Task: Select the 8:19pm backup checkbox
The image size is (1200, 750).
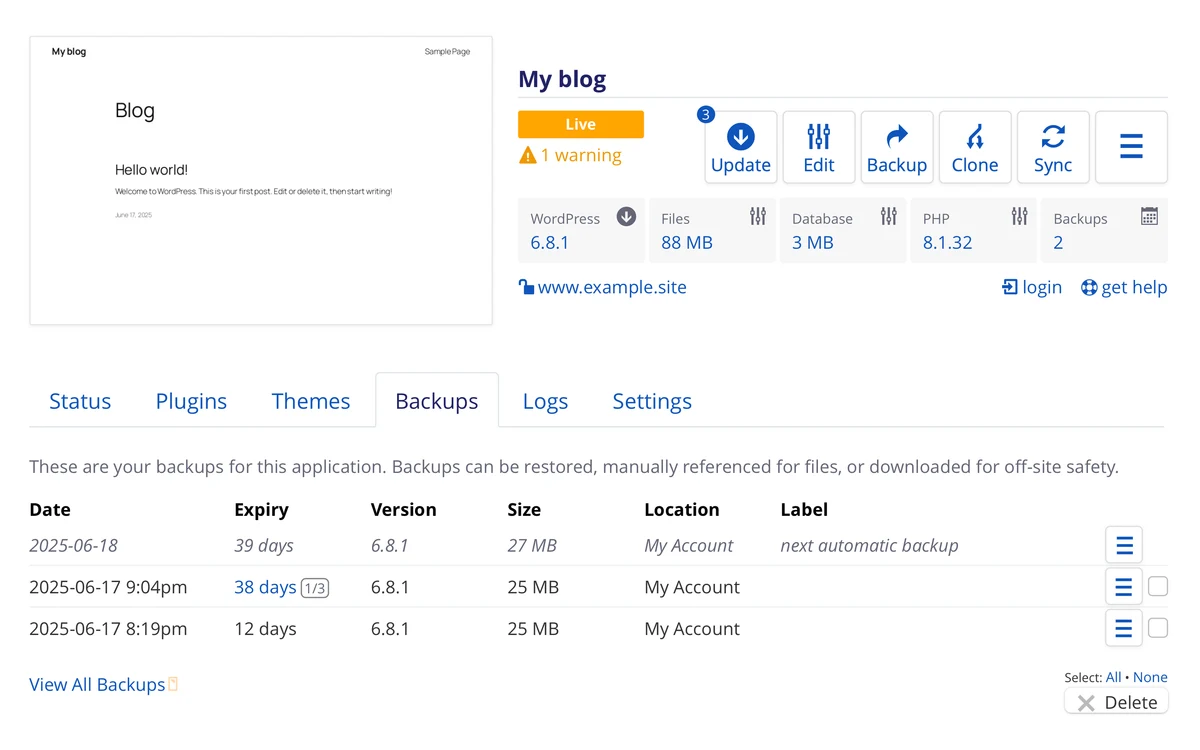Action: tap(1158, 628)
